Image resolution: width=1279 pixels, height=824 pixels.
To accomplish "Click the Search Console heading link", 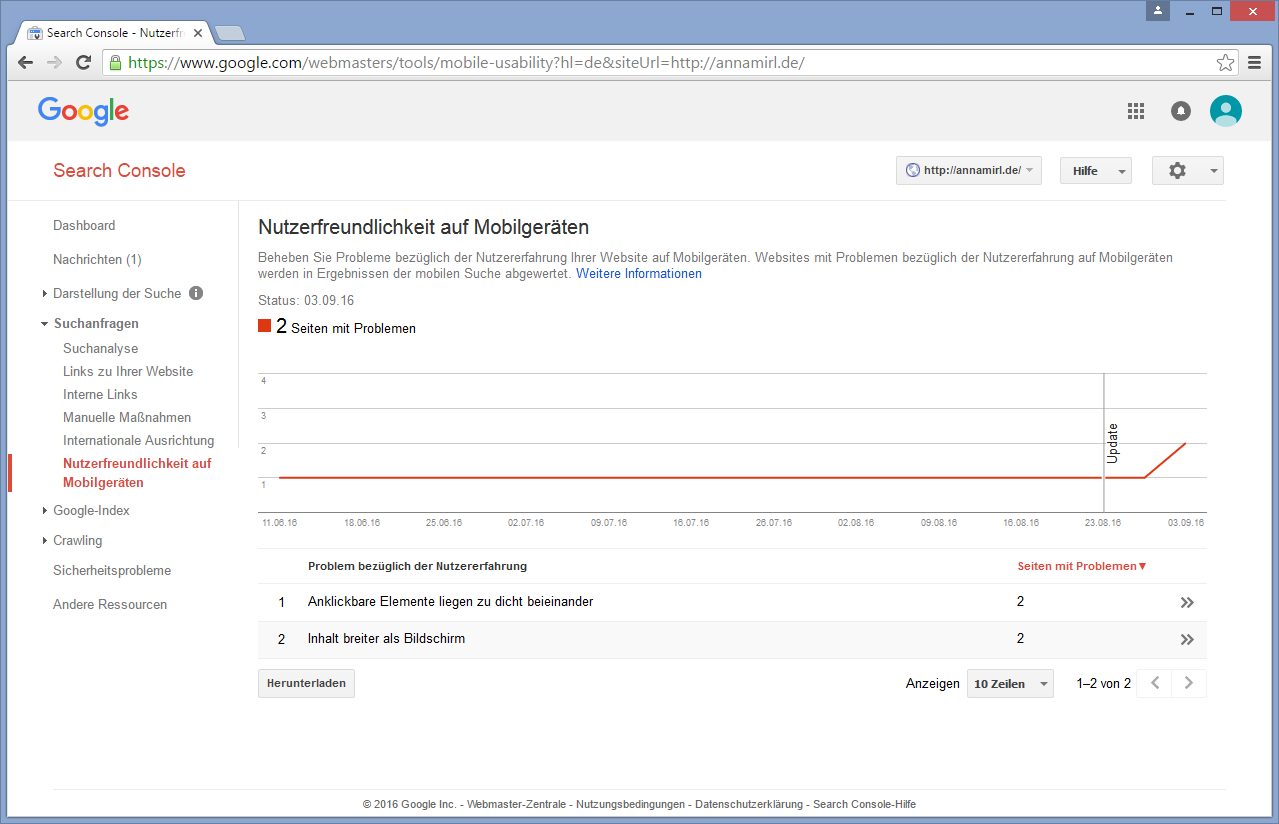I will [x=119, y=171].
